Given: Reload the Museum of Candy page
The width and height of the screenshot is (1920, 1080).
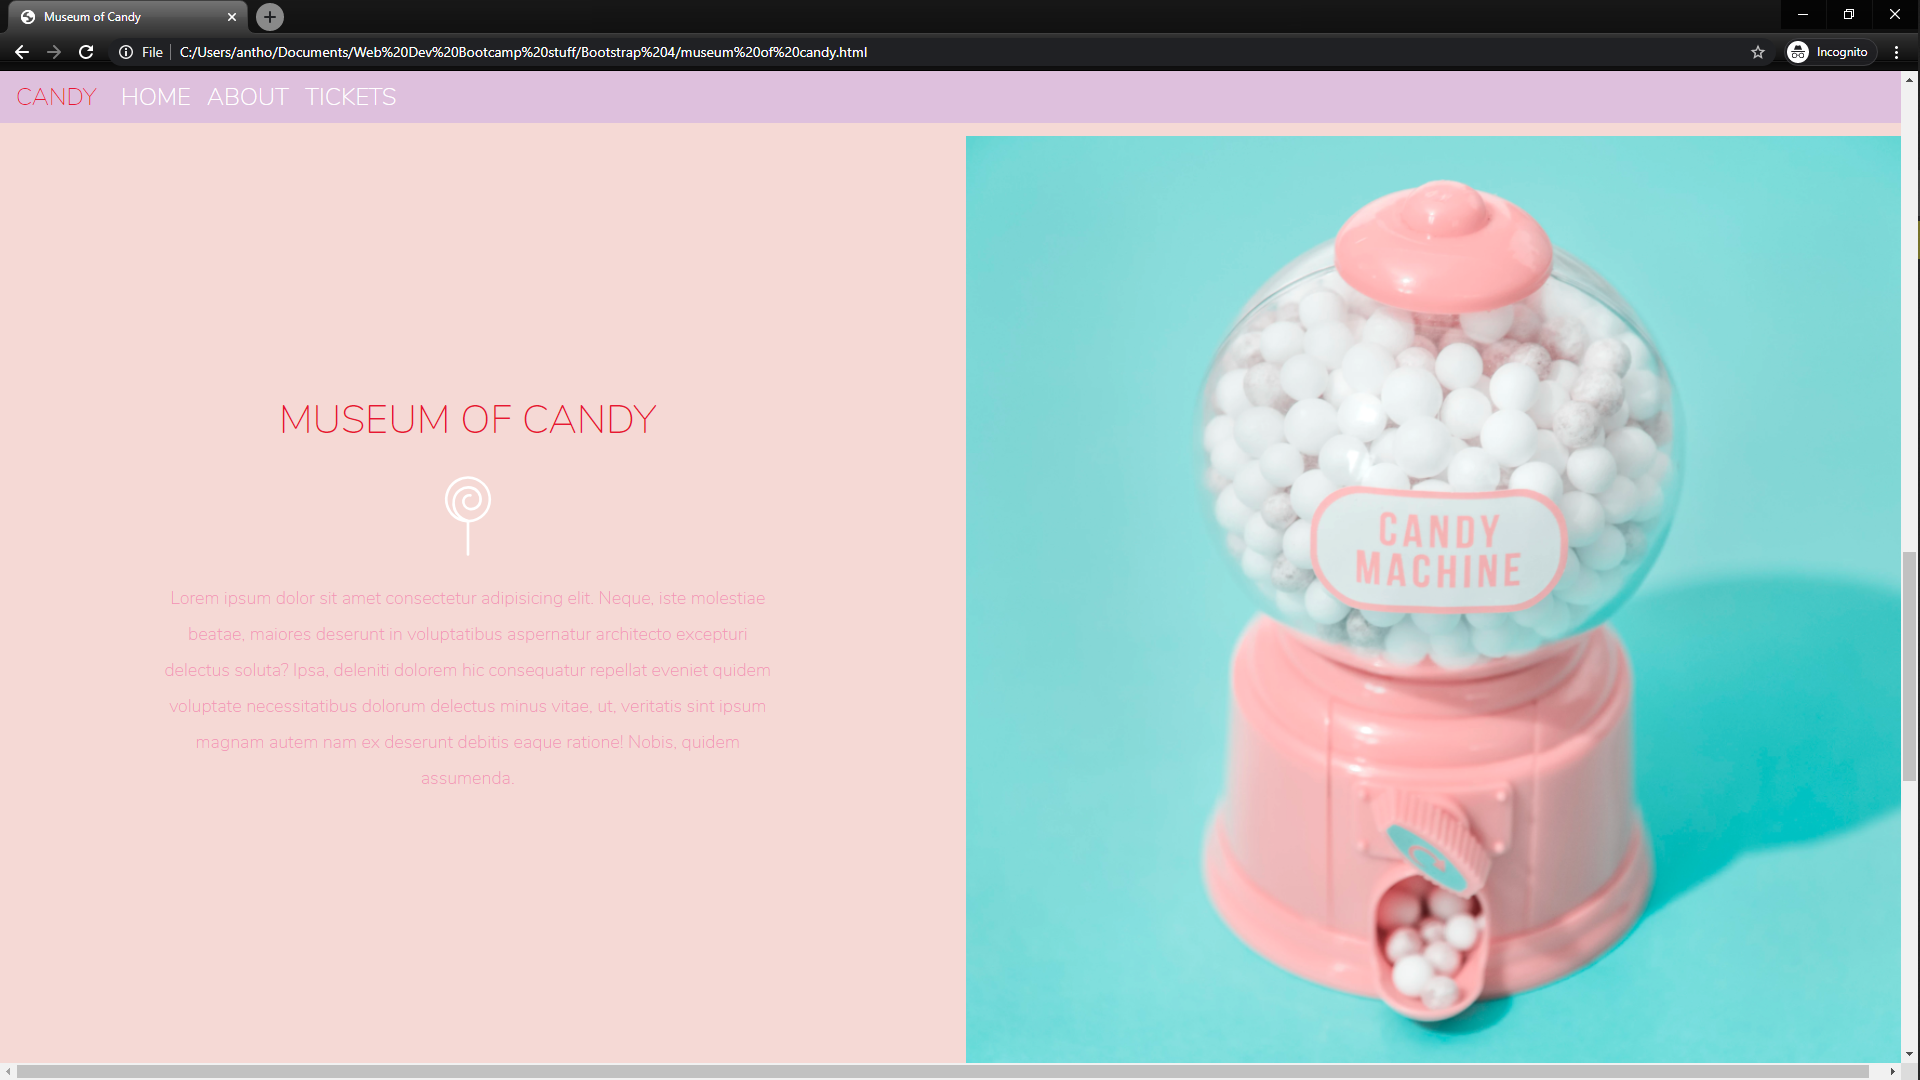Looking at the screenshot, I should [86, 52].
